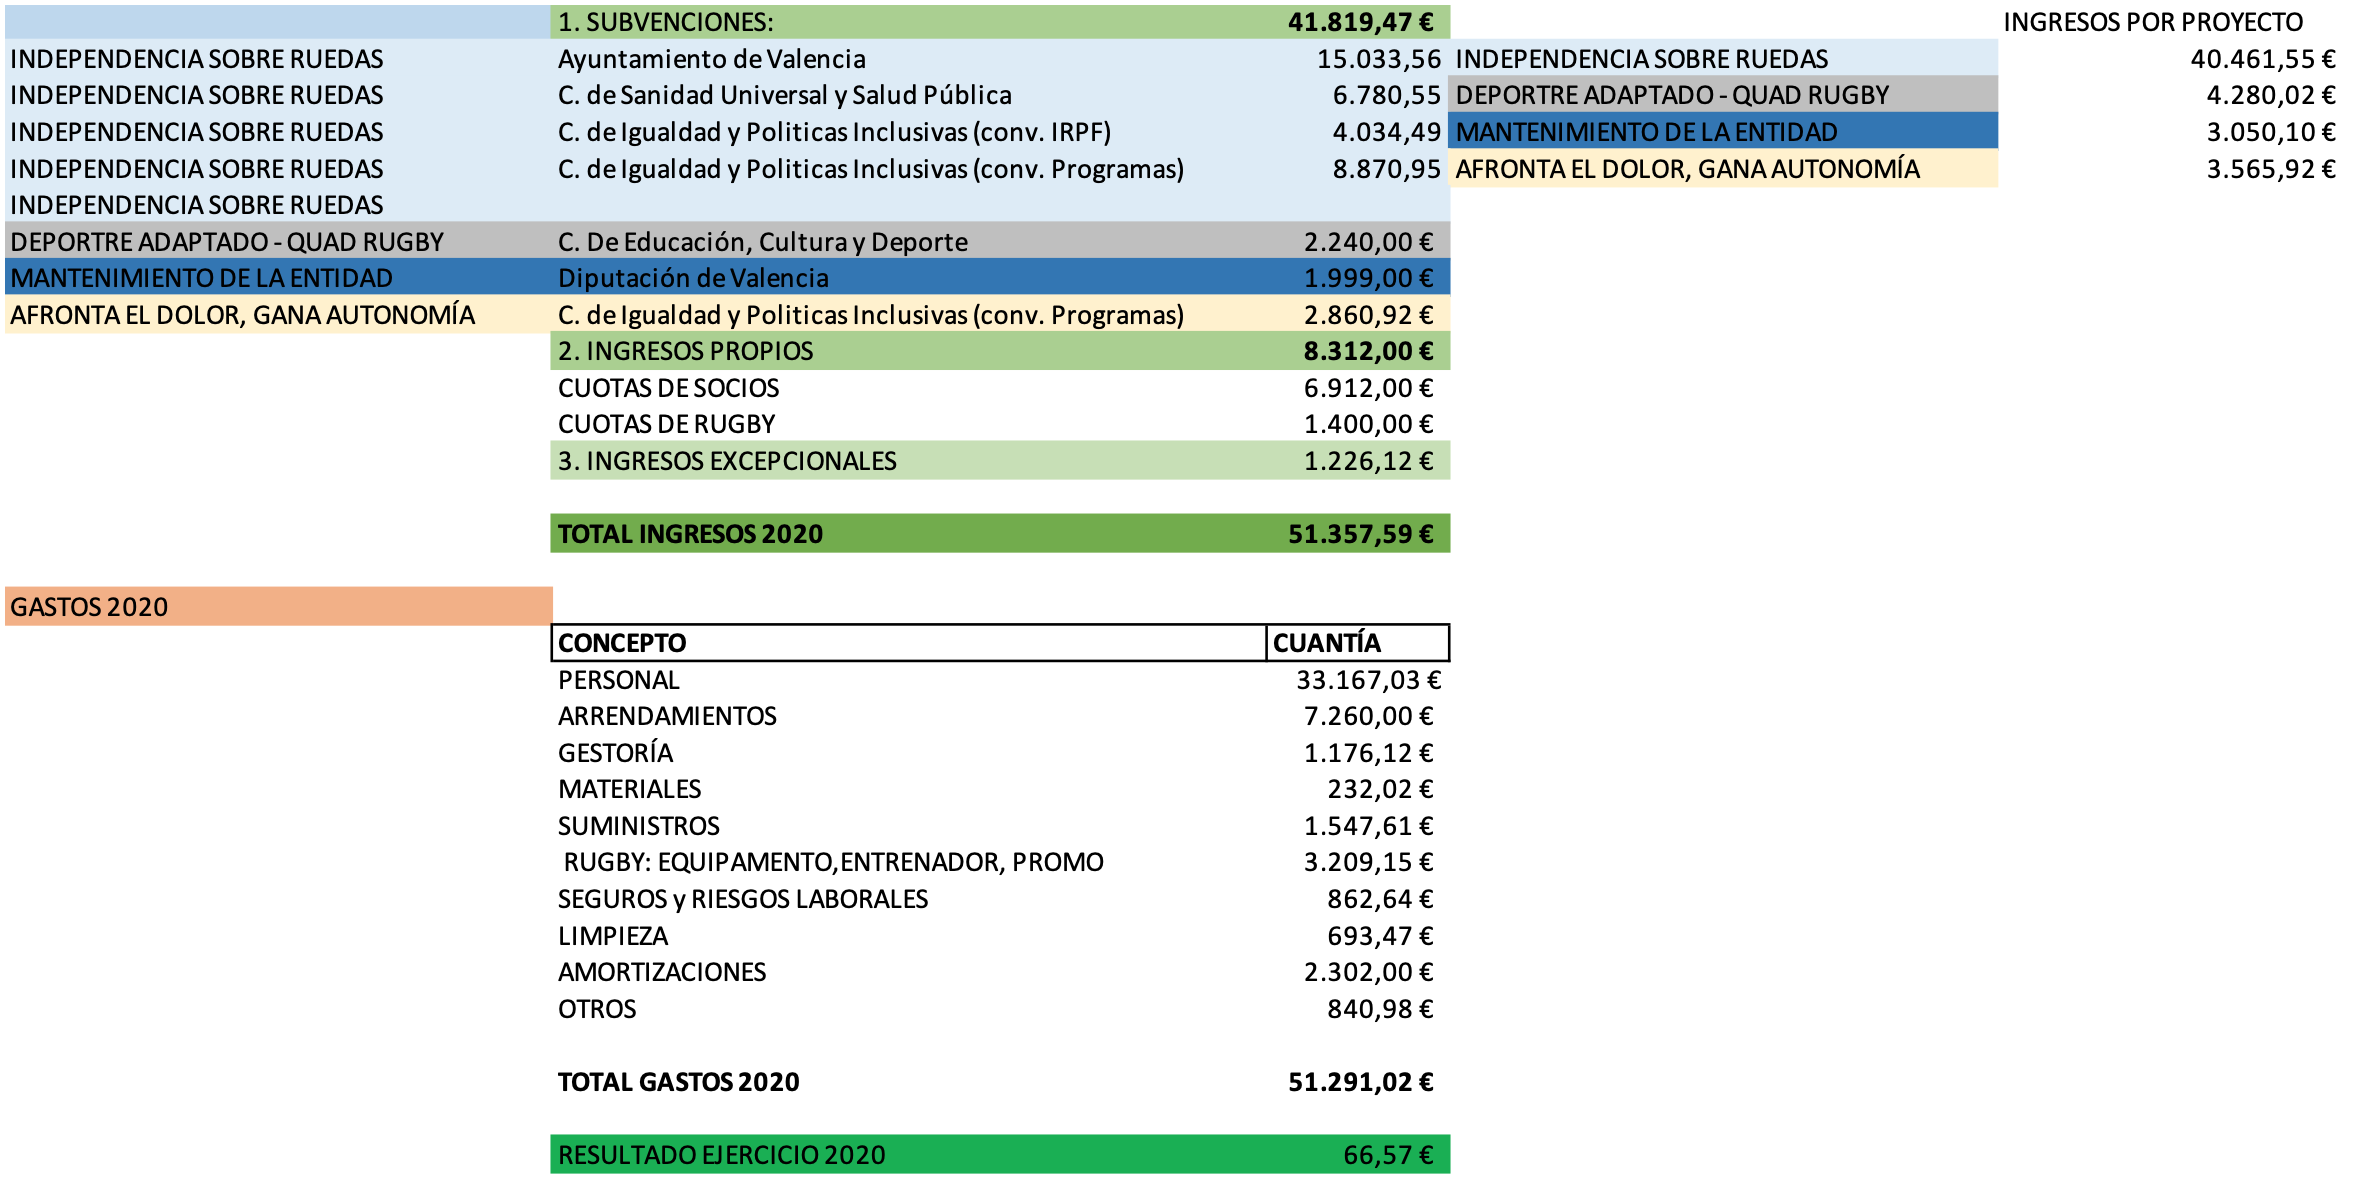Click project income 40.461,55 €
The image size is (2358, 1178).
[2263, 59]
